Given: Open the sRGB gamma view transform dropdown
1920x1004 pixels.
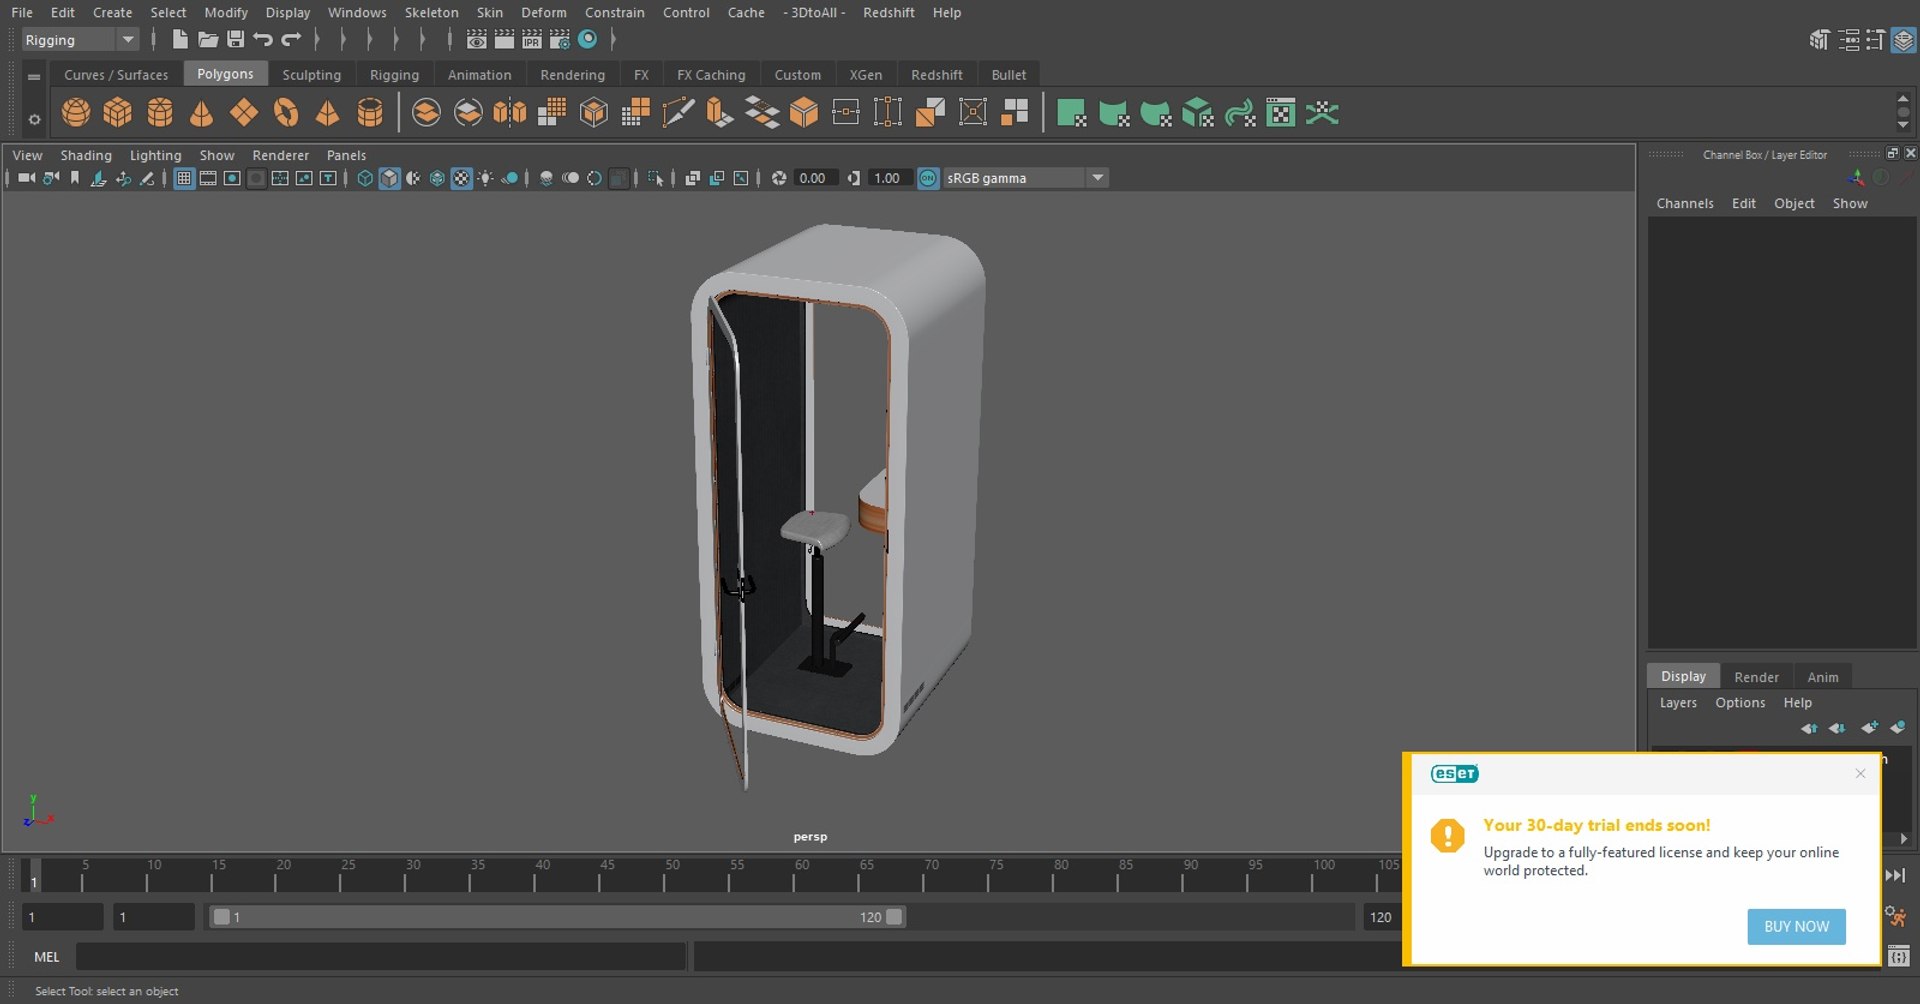Looking at the screenshot, I should point(1026,178).
